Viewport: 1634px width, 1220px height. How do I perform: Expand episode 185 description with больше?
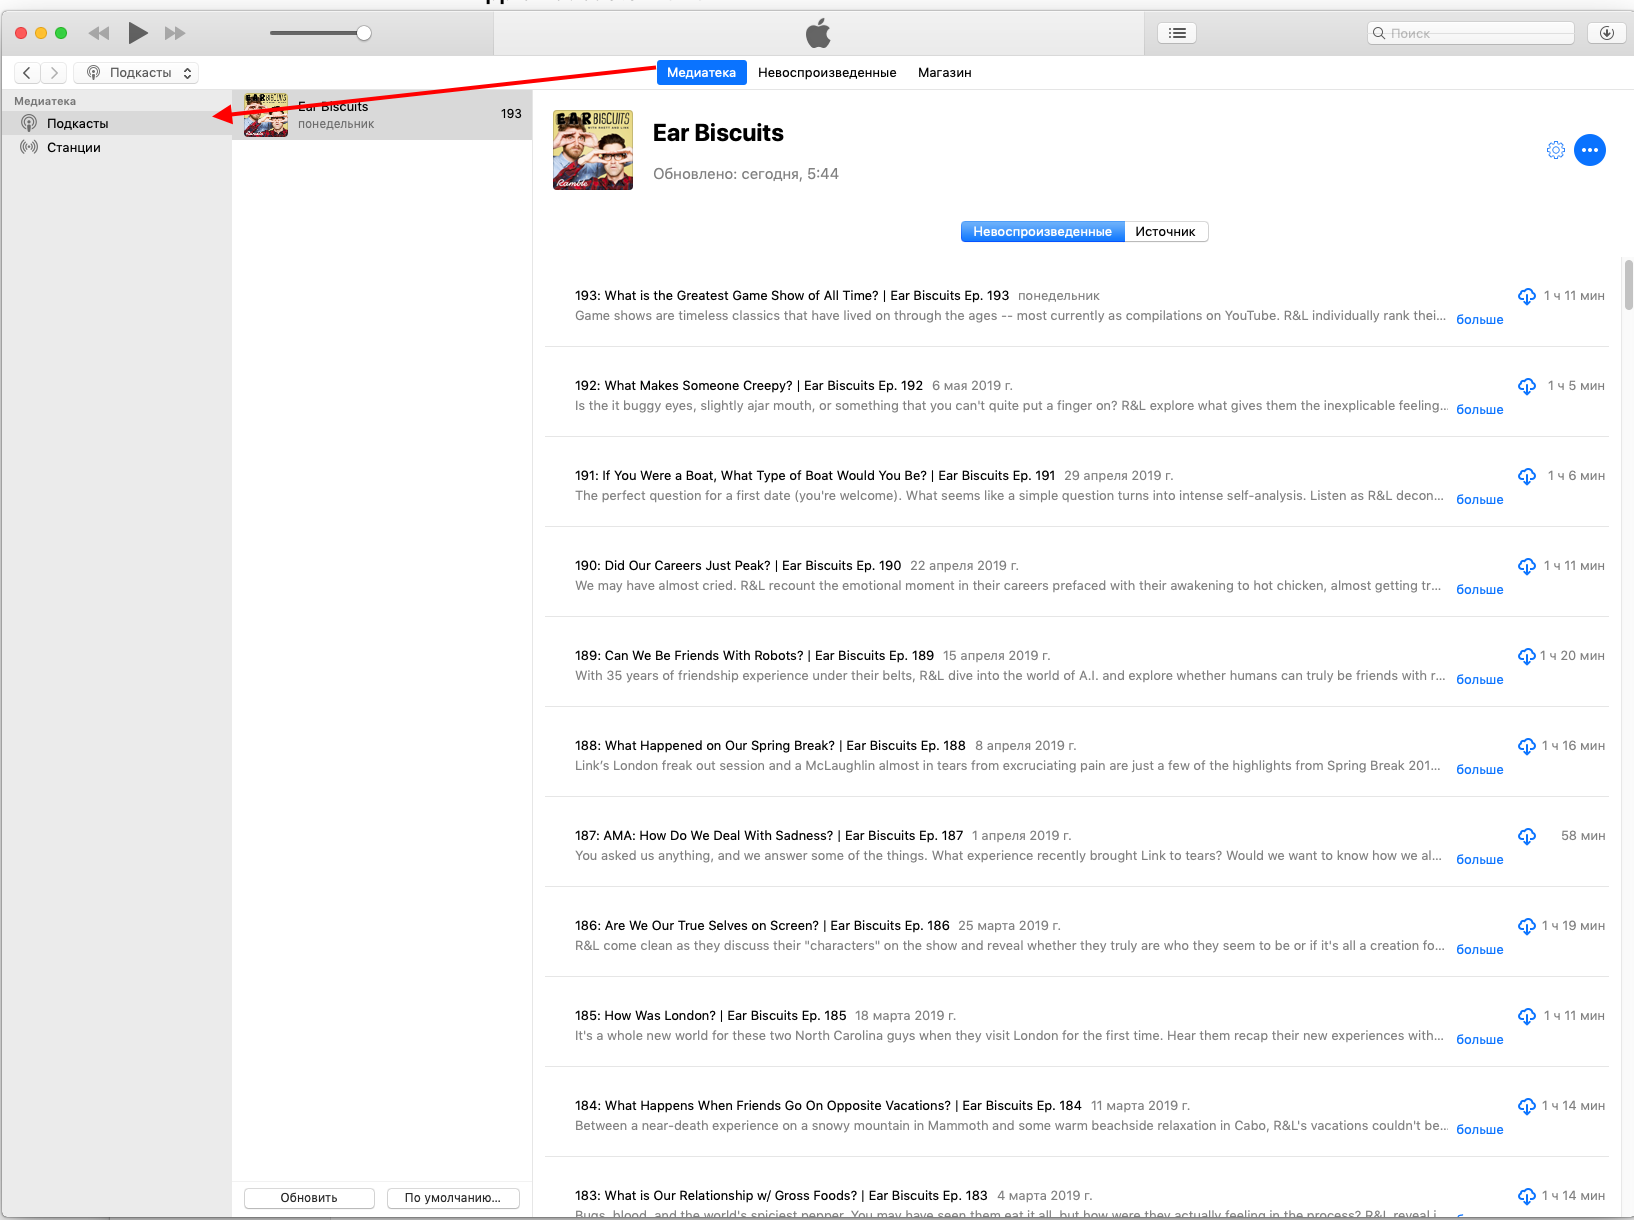1480,1040
